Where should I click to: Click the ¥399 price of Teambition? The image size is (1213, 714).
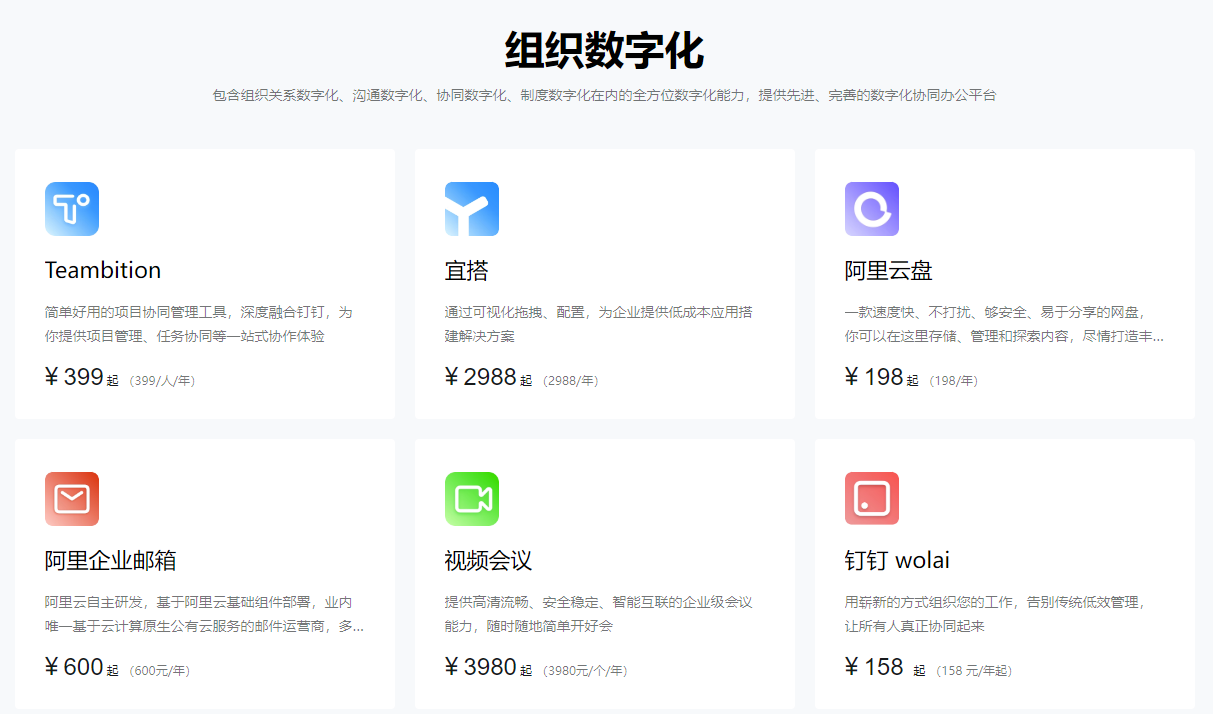click(76, 377)
